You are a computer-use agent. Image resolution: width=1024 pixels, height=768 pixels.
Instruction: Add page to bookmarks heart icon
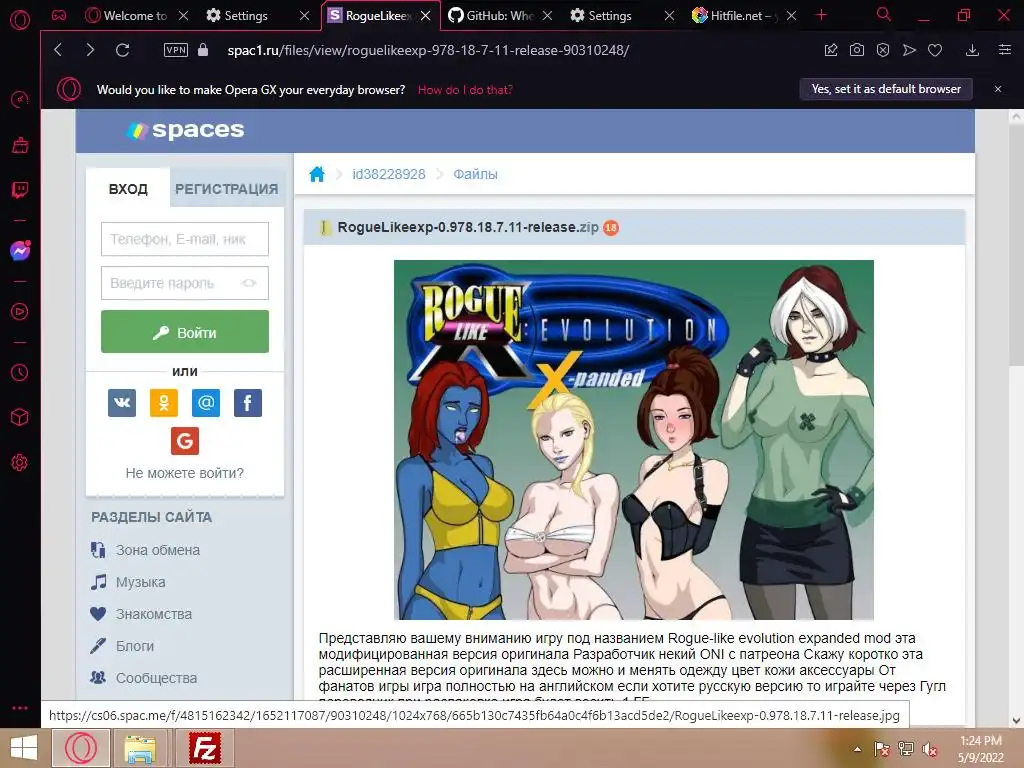935,50
